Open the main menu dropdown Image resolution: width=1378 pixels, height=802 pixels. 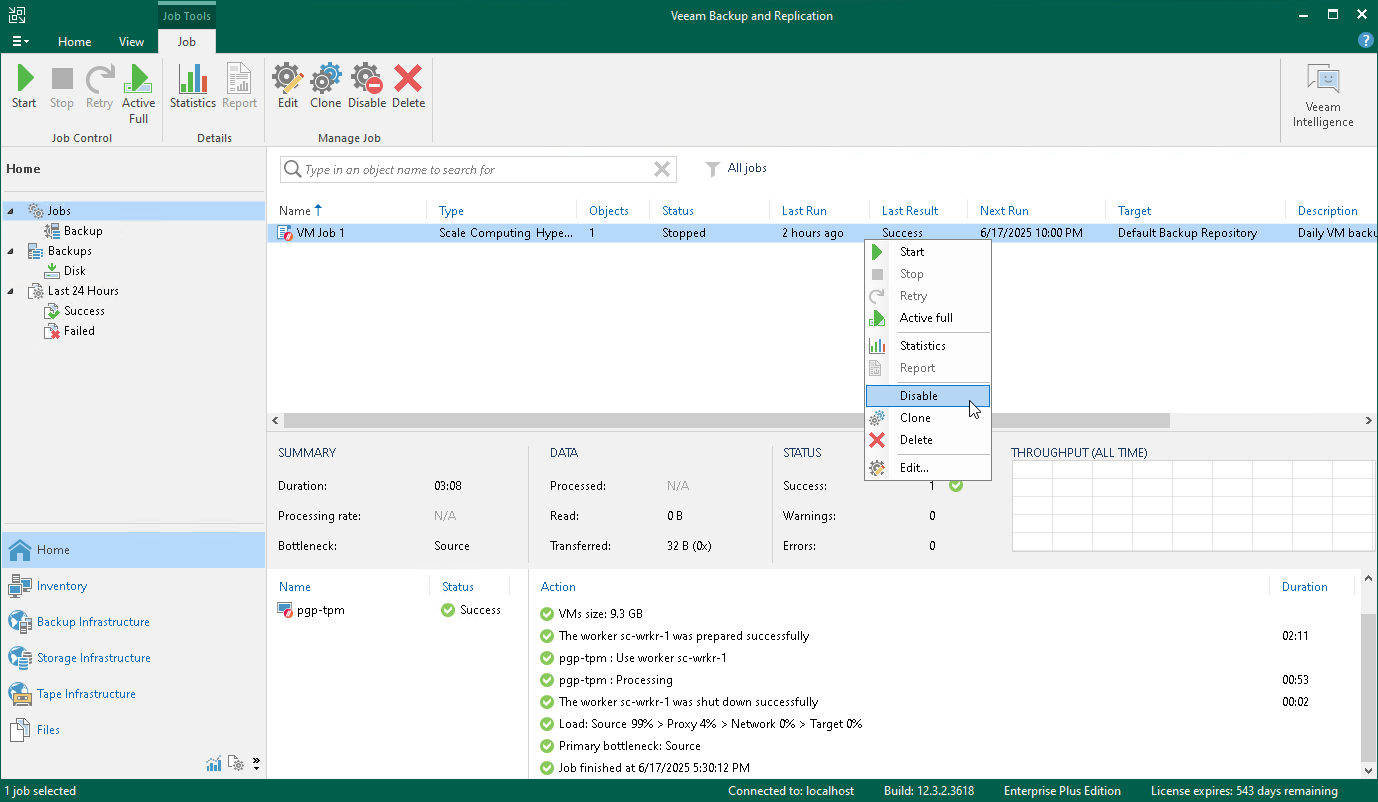click(20, 41)
